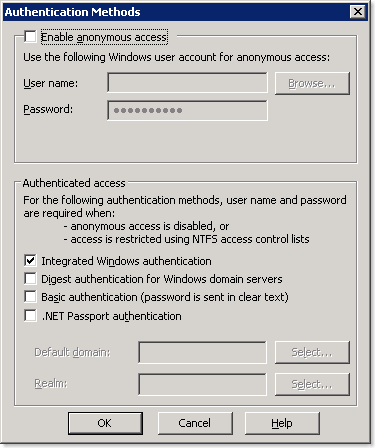Click the Default domain input box
Screen dimensions: 375x448
pyautogui.click(x=202, y=352)
